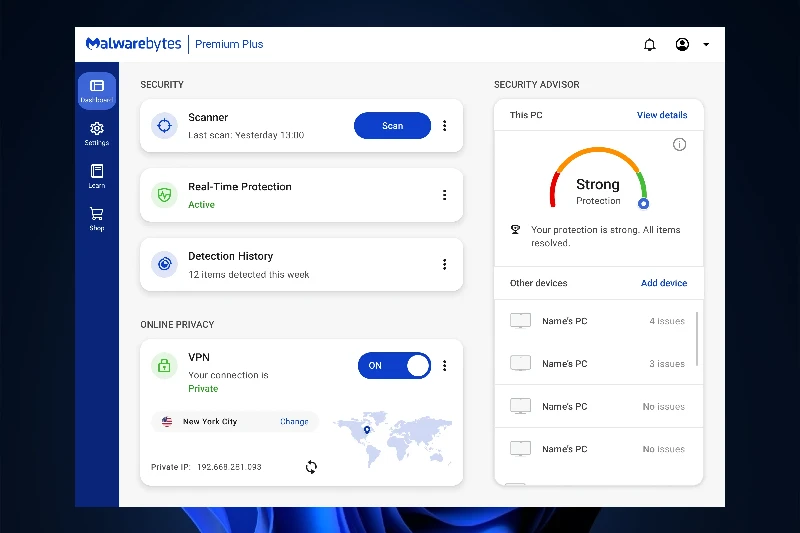This screenshot has width=800, height=533.
Task: Open the user account profile icon
Action: (x=682, y=44)
